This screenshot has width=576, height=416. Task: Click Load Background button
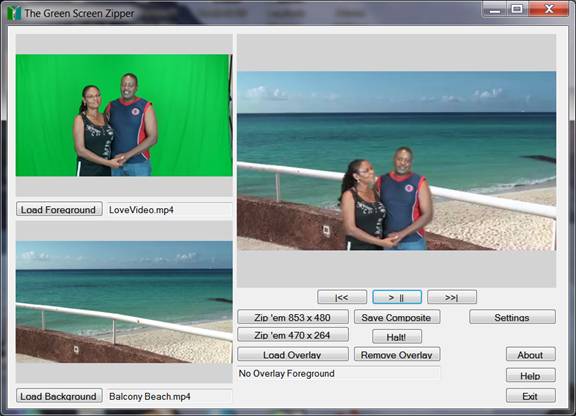click(59, 396)
